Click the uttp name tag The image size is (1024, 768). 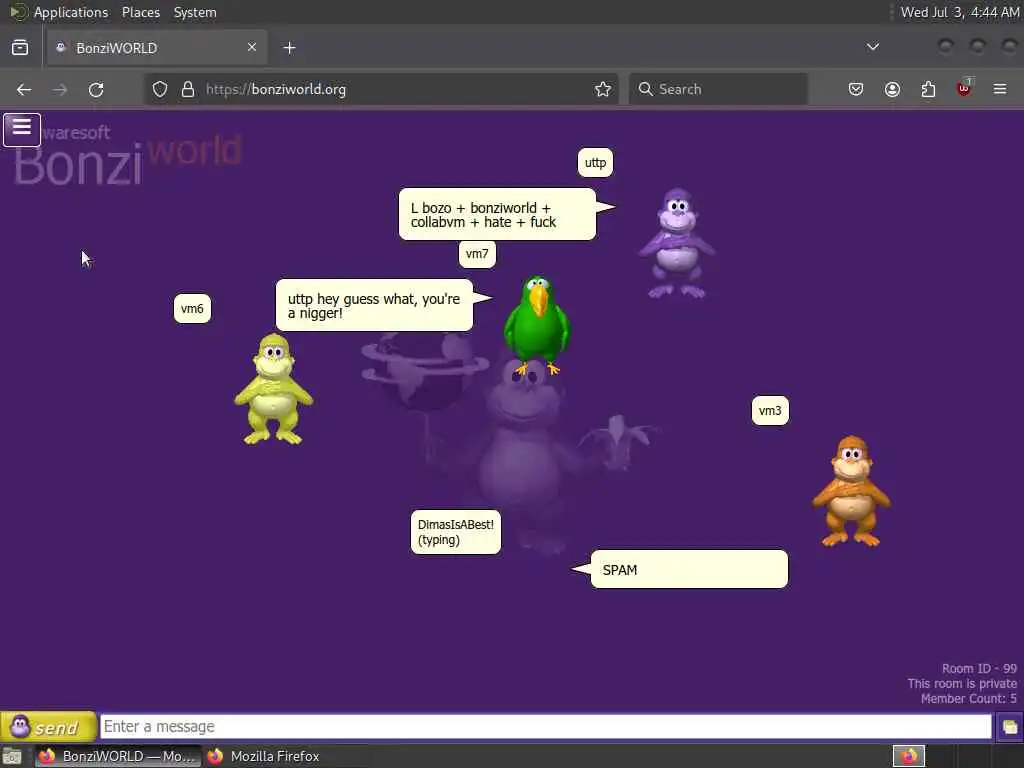coord(595,163)
